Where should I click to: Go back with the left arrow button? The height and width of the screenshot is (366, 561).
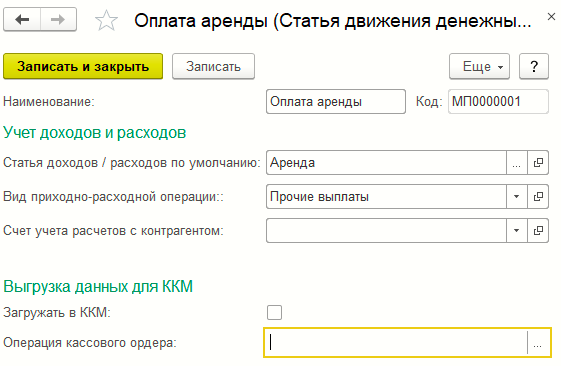coord(22,19)
